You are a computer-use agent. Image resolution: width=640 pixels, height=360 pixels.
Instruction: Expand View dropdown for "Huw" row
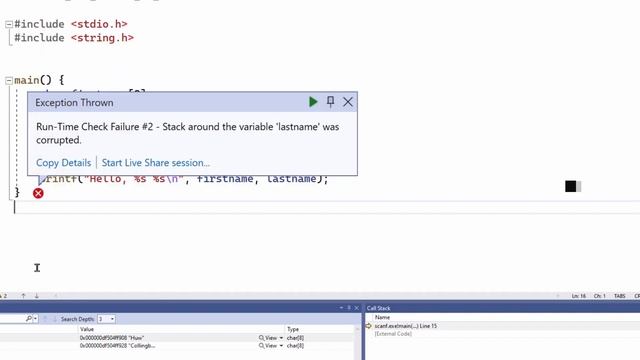click(x=281, y=338)
